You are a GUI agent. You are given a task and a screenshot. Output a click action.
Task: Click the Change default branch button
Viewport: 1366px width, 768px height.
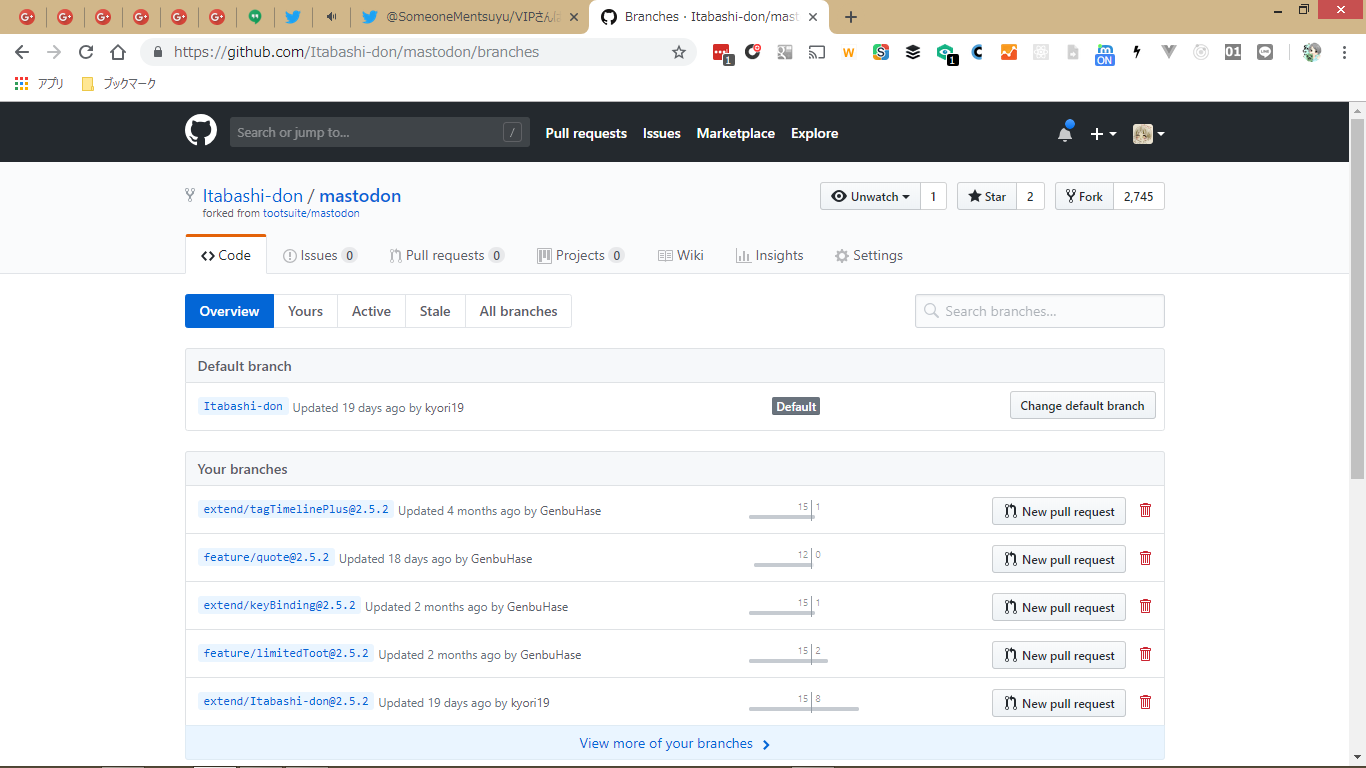pyautogui.click(x=1082, y=406)
